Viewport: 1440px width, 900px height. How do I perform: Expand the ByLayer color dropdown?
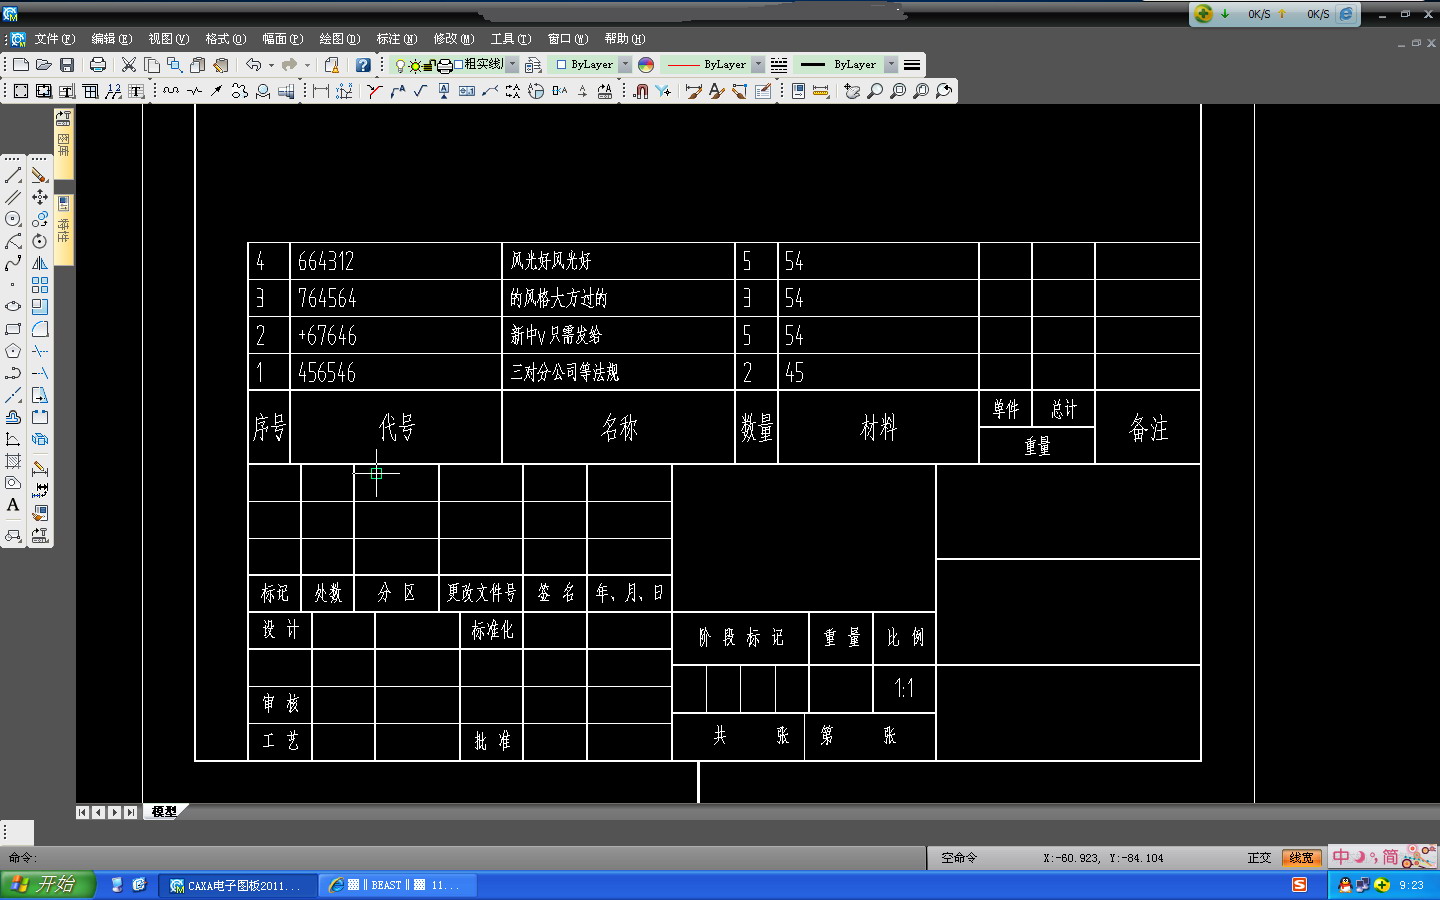(x=625, y=65)
